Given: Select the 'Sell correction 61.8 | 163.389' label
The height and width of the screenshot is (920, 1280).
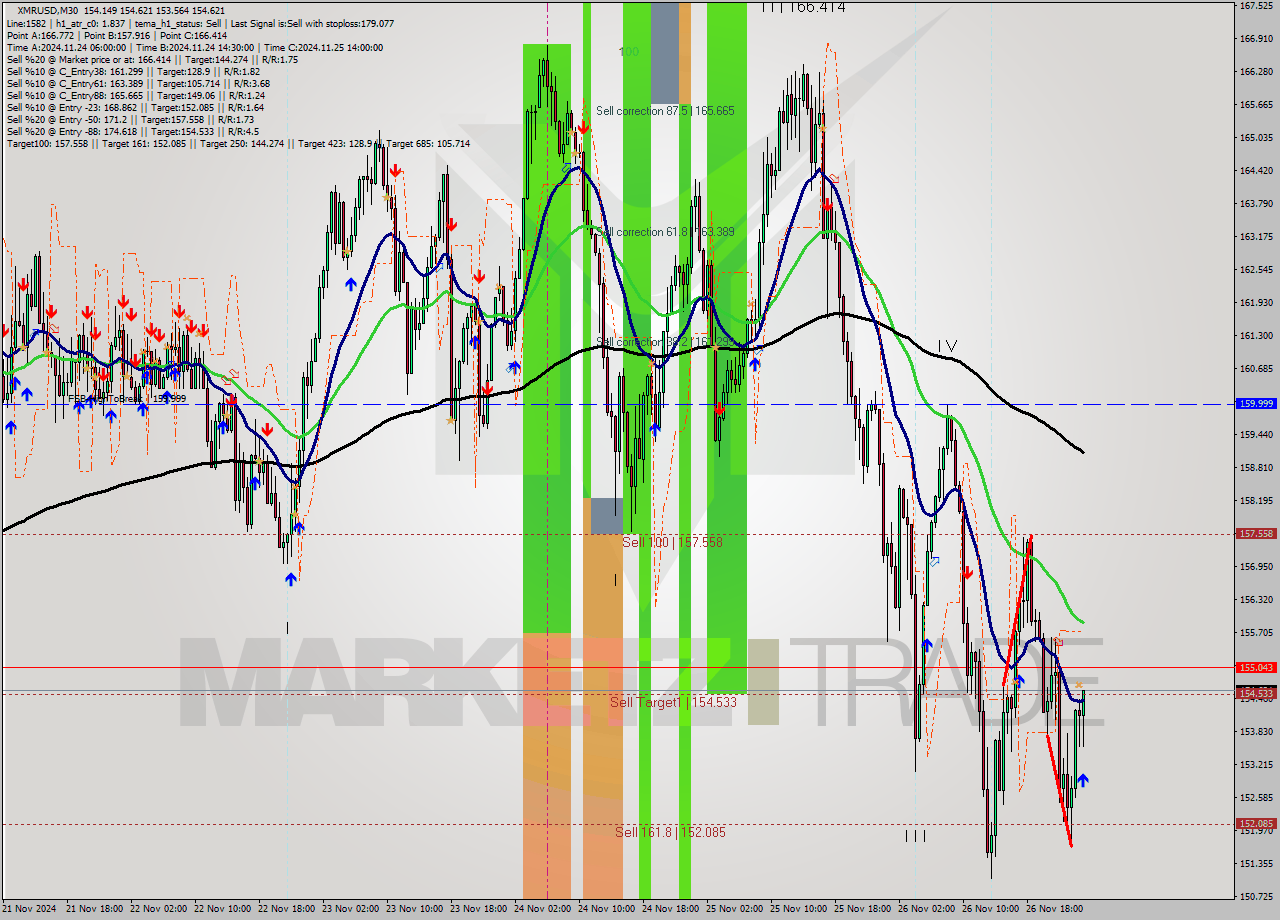Looking at the screenshot, I should 665,232.
